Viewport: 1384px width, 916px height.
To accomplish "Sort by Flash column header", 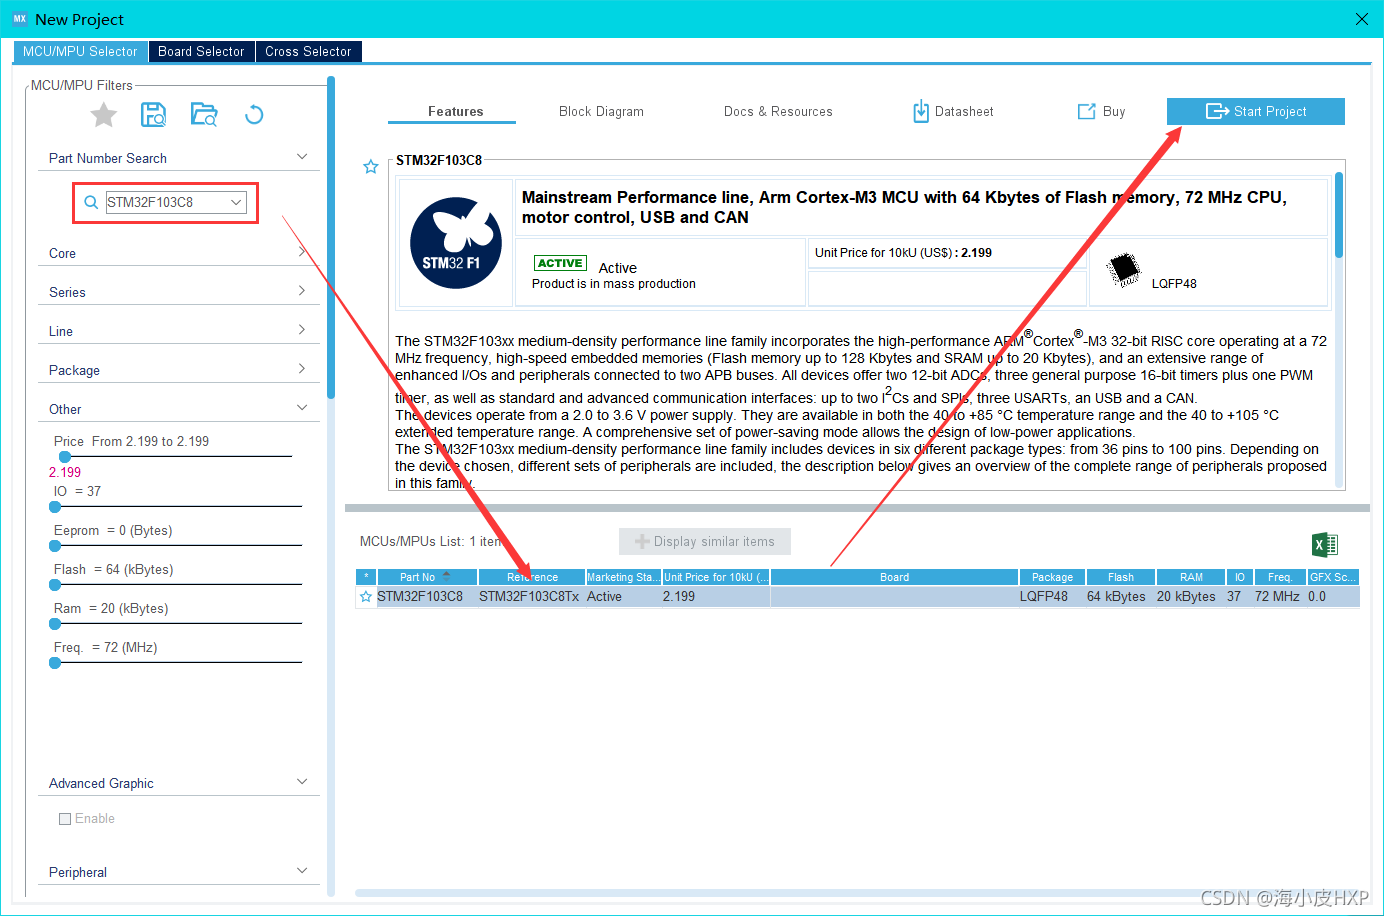I will pyautogui.click(x=1121, y=577).
